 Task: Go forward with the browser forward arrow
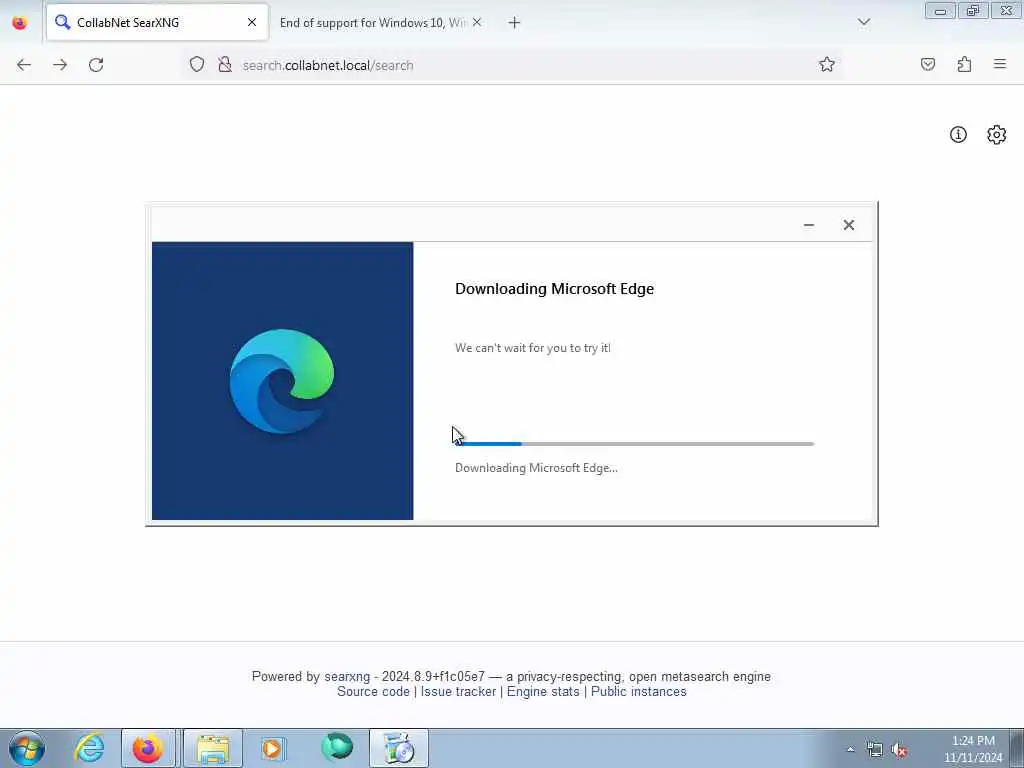tap(60, 65)
